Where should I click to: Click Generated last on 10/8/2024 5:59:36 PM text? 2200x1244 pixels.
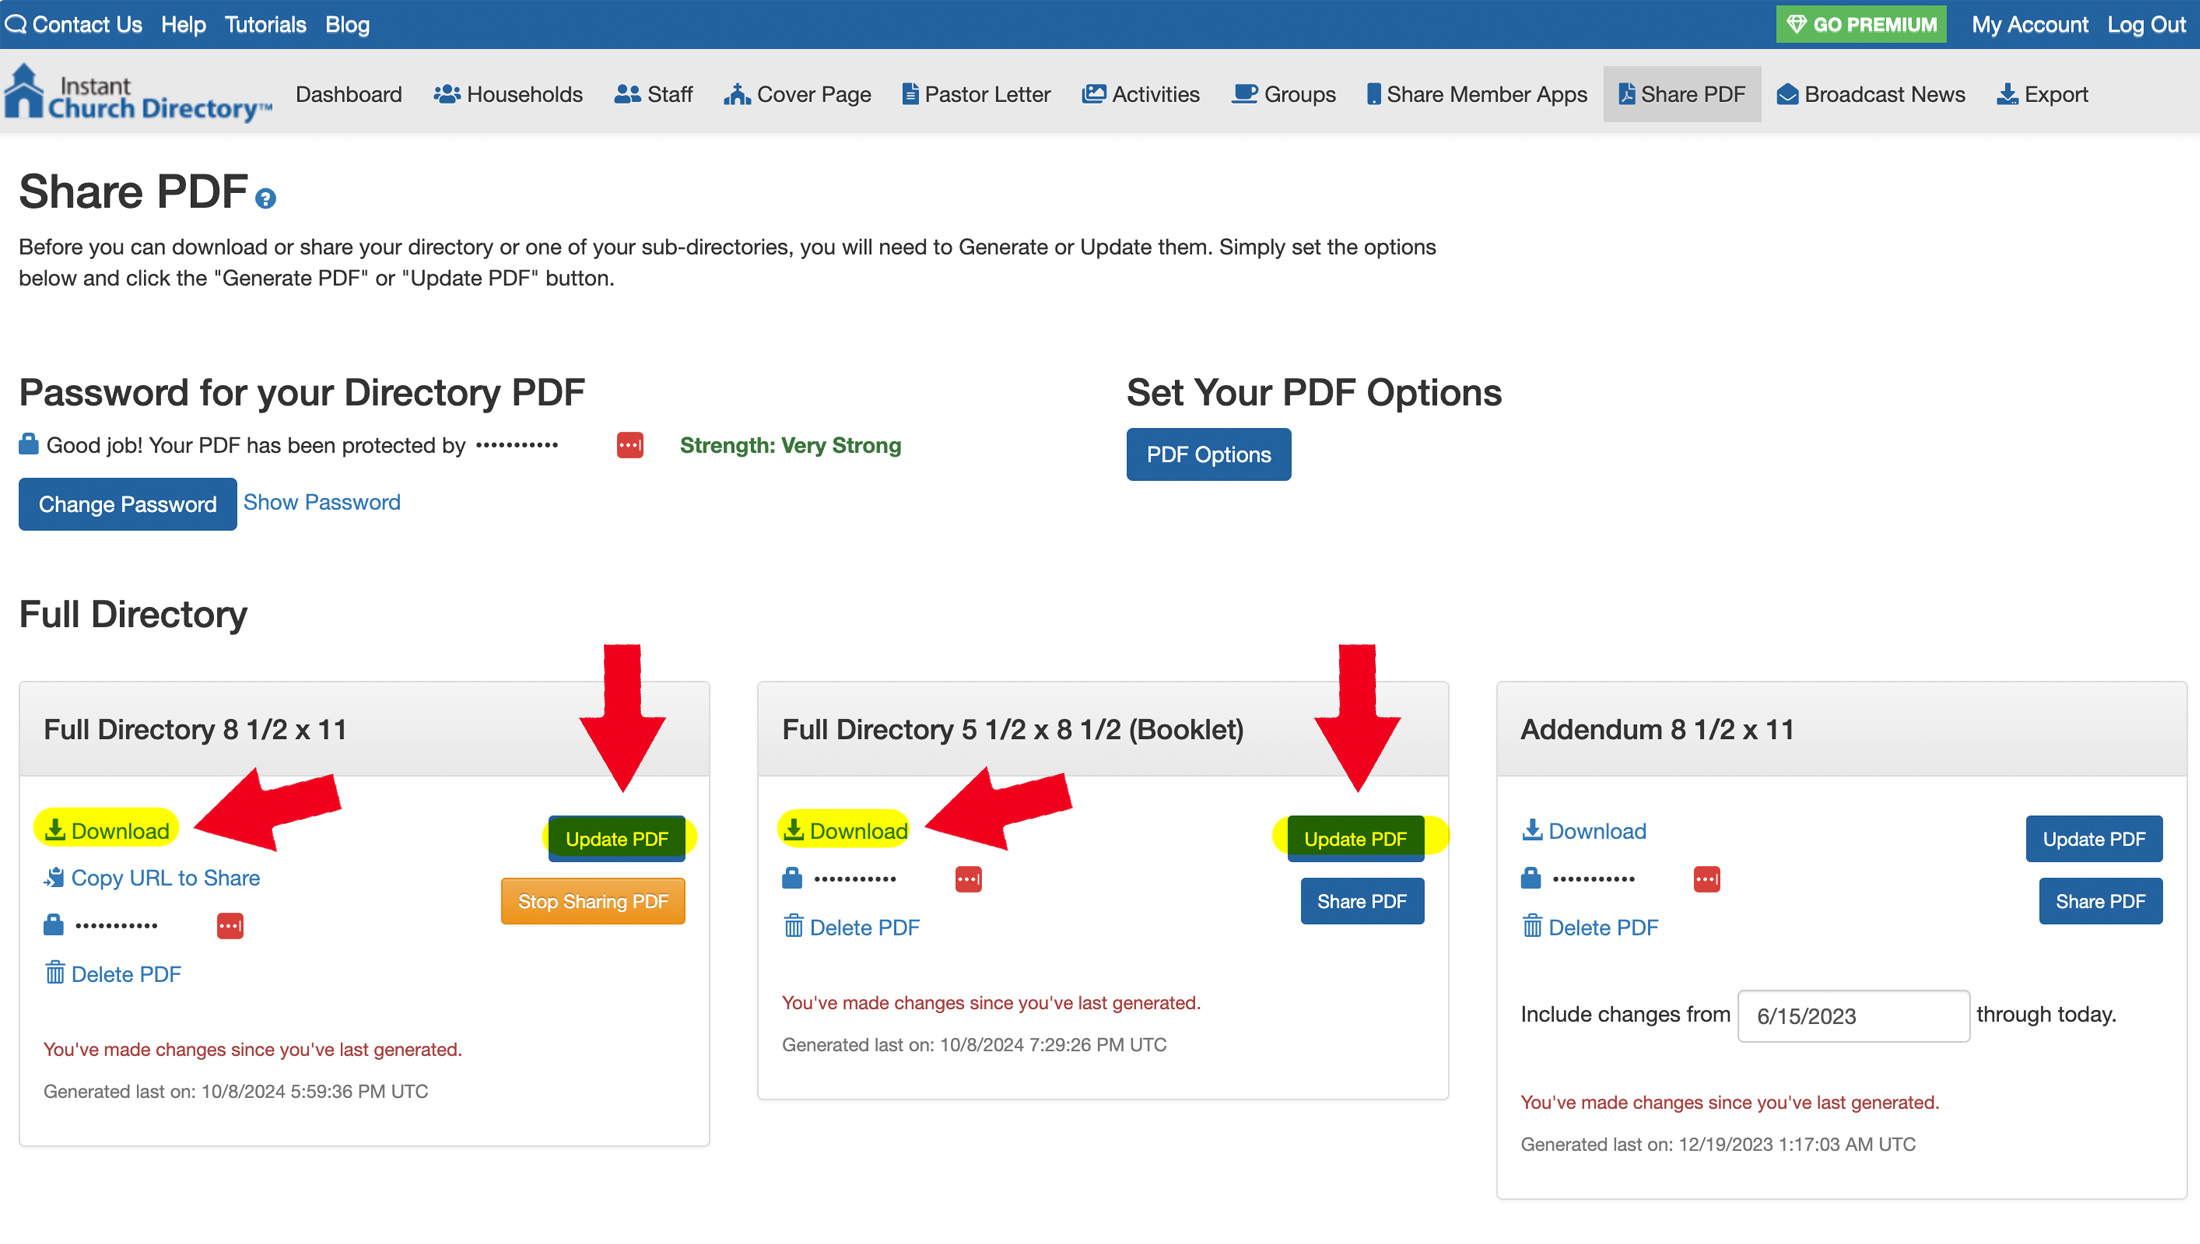click(x=236, y=1091)
